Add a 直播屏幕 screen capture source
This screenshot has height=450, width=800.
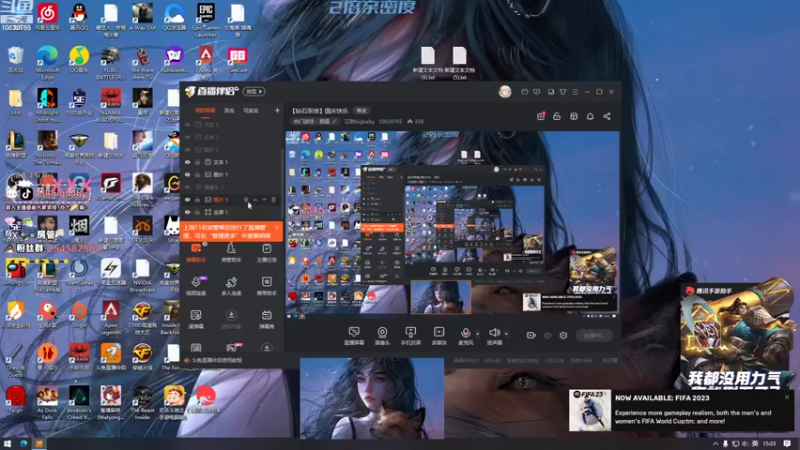point(354,336)
